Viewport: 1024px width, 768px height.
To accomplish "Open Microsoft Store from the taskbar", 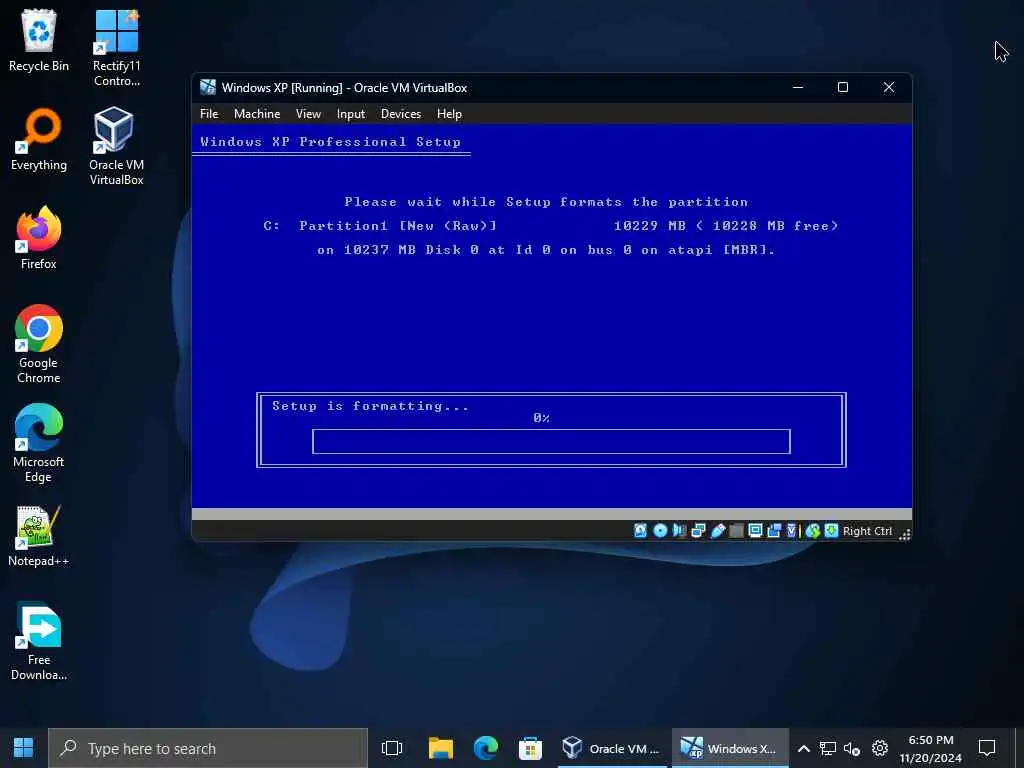I will pos(530,748).
